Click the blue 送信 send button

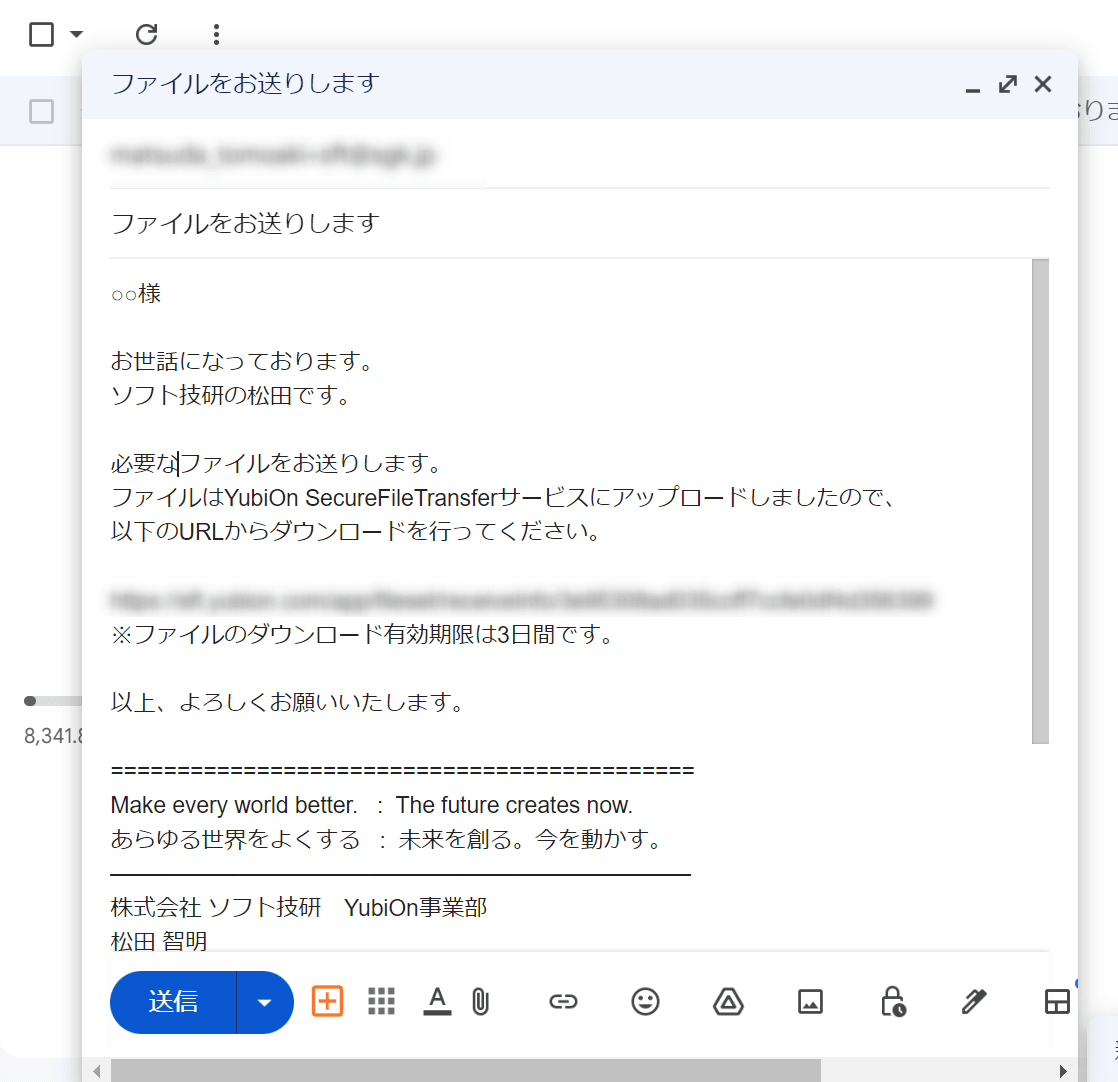tap(173, 1001)
